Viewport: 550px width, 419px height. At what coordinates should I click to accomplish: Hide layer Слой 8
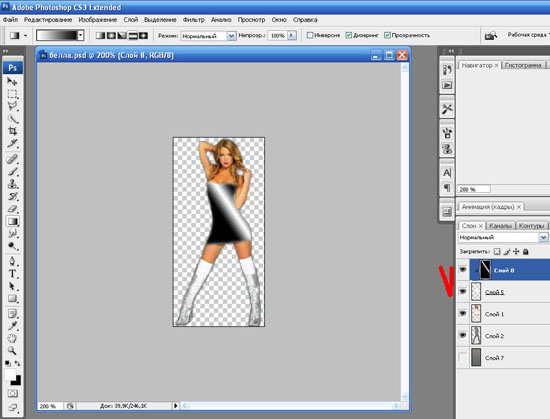463,270
